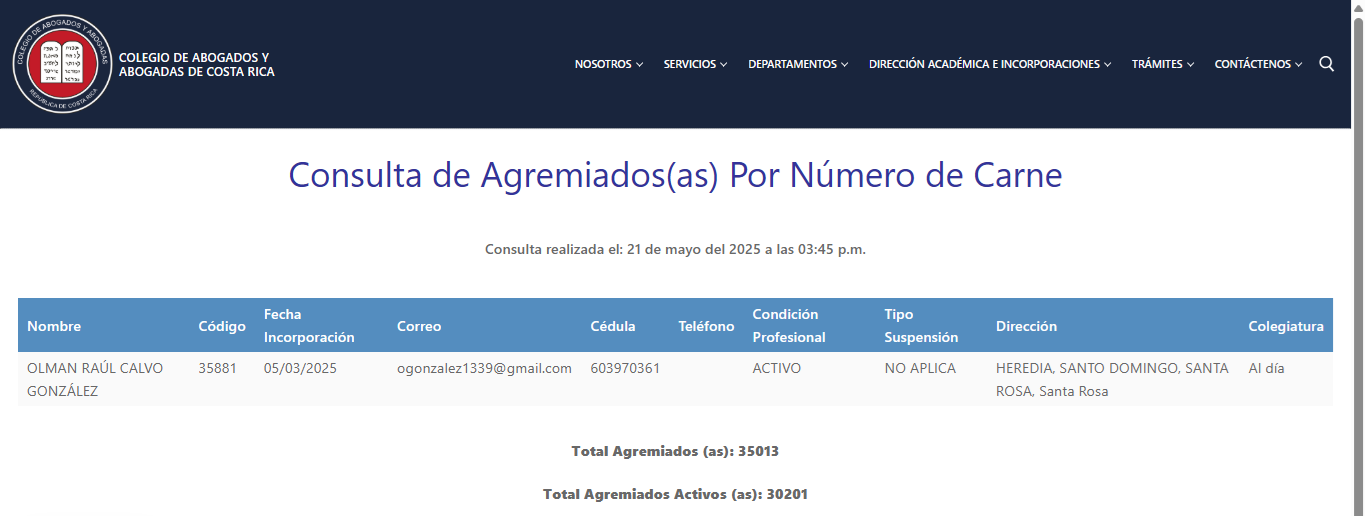Click the email ogonzalez1339@gmail.com

pos(484,368)
